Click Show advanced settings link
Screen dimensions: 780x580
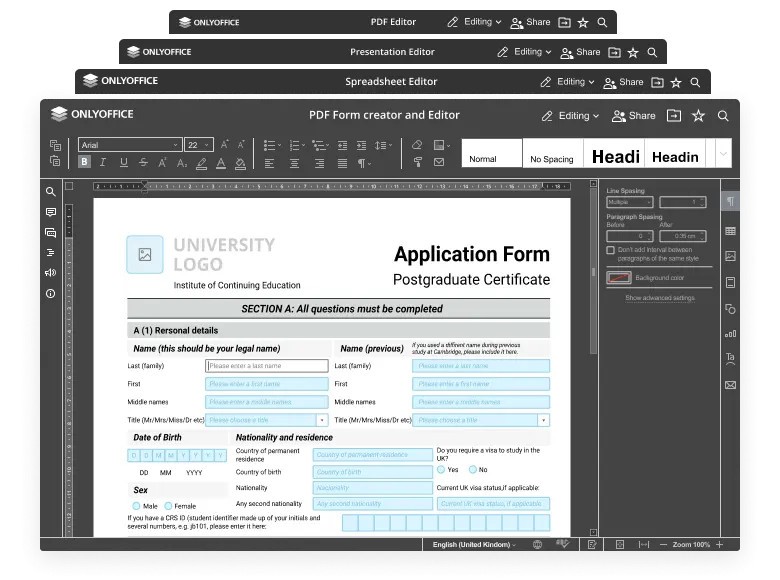pos(659,298)
